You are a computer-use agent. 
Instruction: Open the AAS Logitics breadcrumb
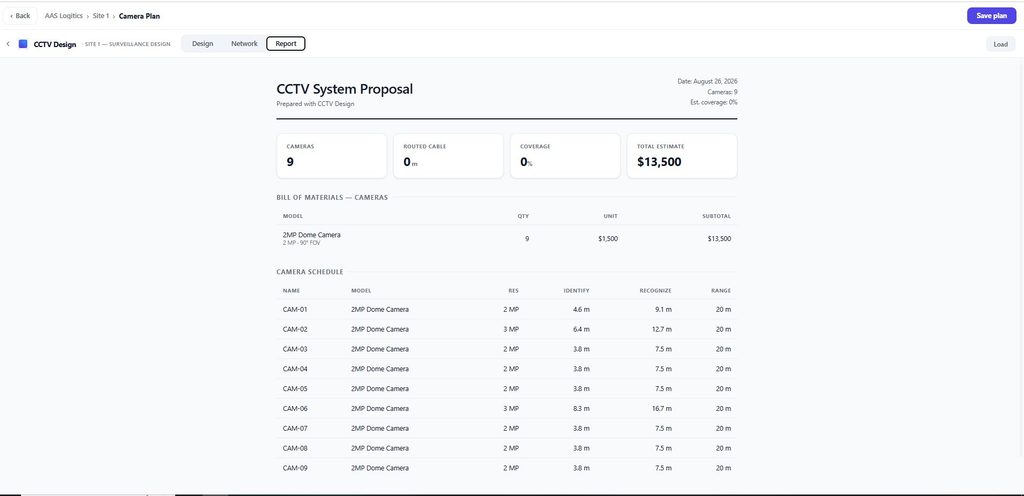click(x=63, y=16)
